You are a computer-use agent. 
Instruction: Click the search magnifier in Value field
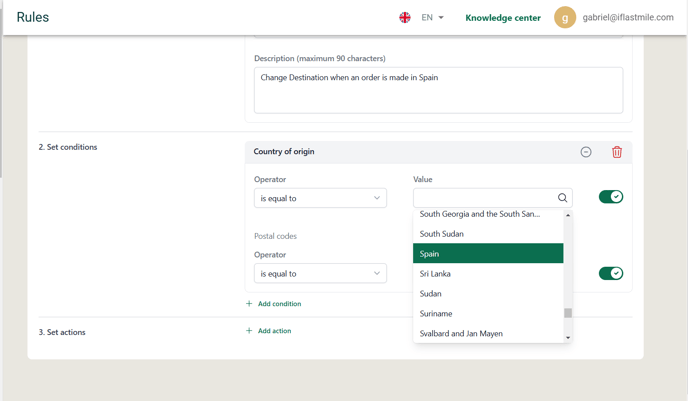click(562, 198)
